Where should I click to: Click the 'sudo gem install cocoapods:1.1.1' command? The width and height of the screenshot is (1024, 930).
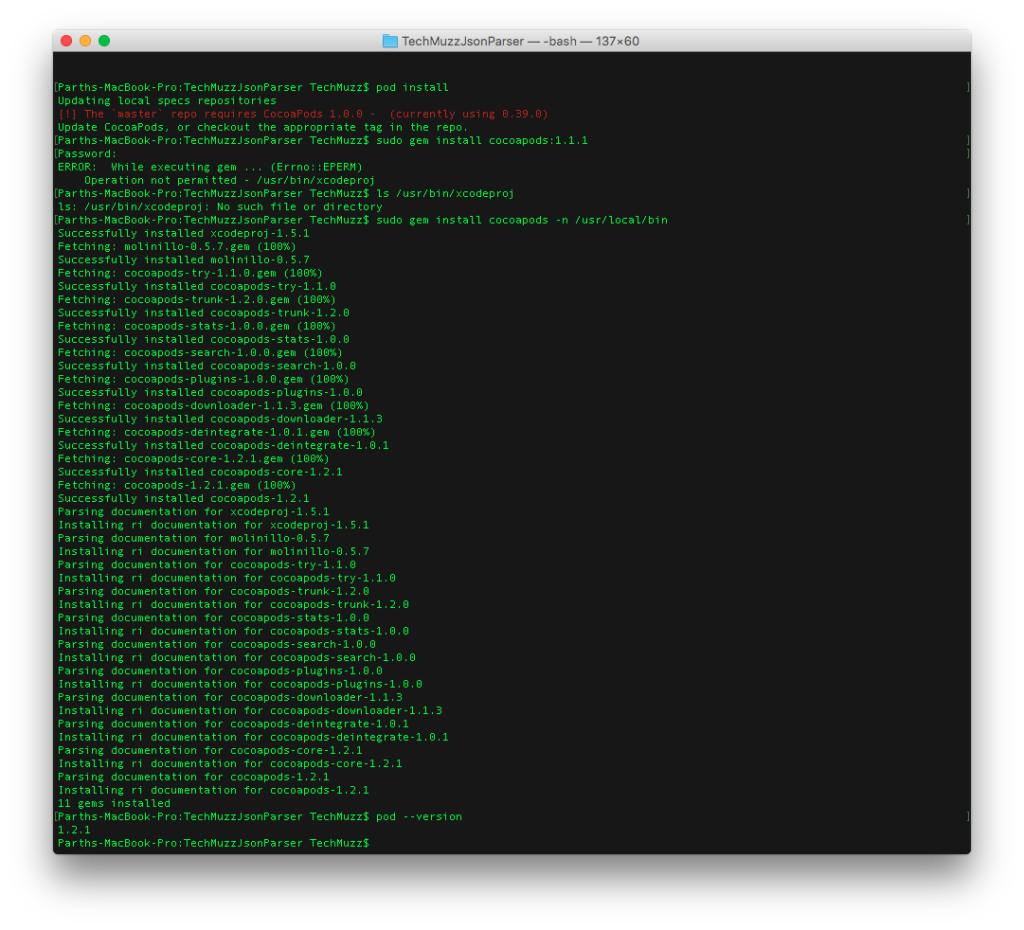[x=482, y=140]
